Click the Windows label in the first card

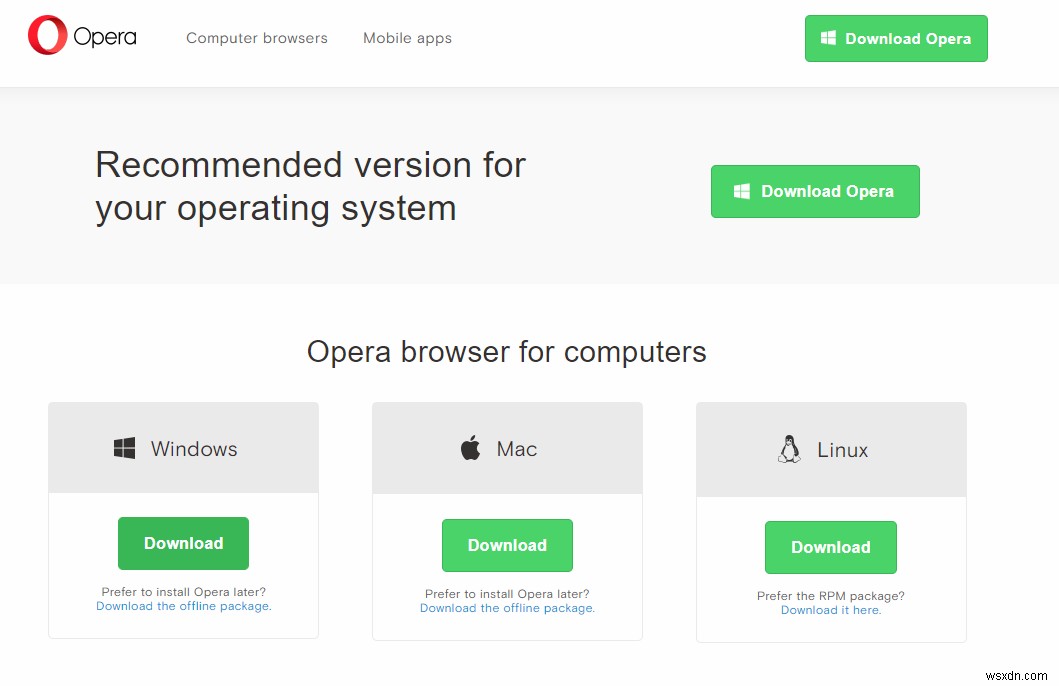(194, 449)
